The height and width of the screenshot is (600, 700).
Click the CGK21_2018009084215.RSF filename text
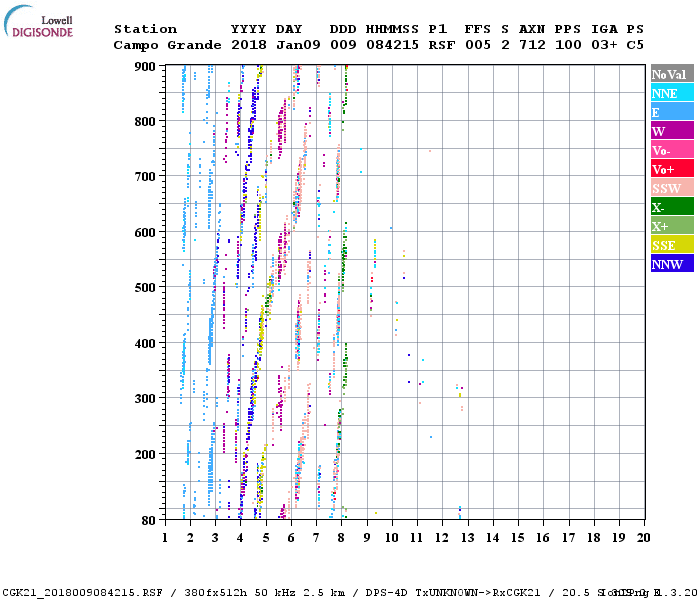coord(83,593)
